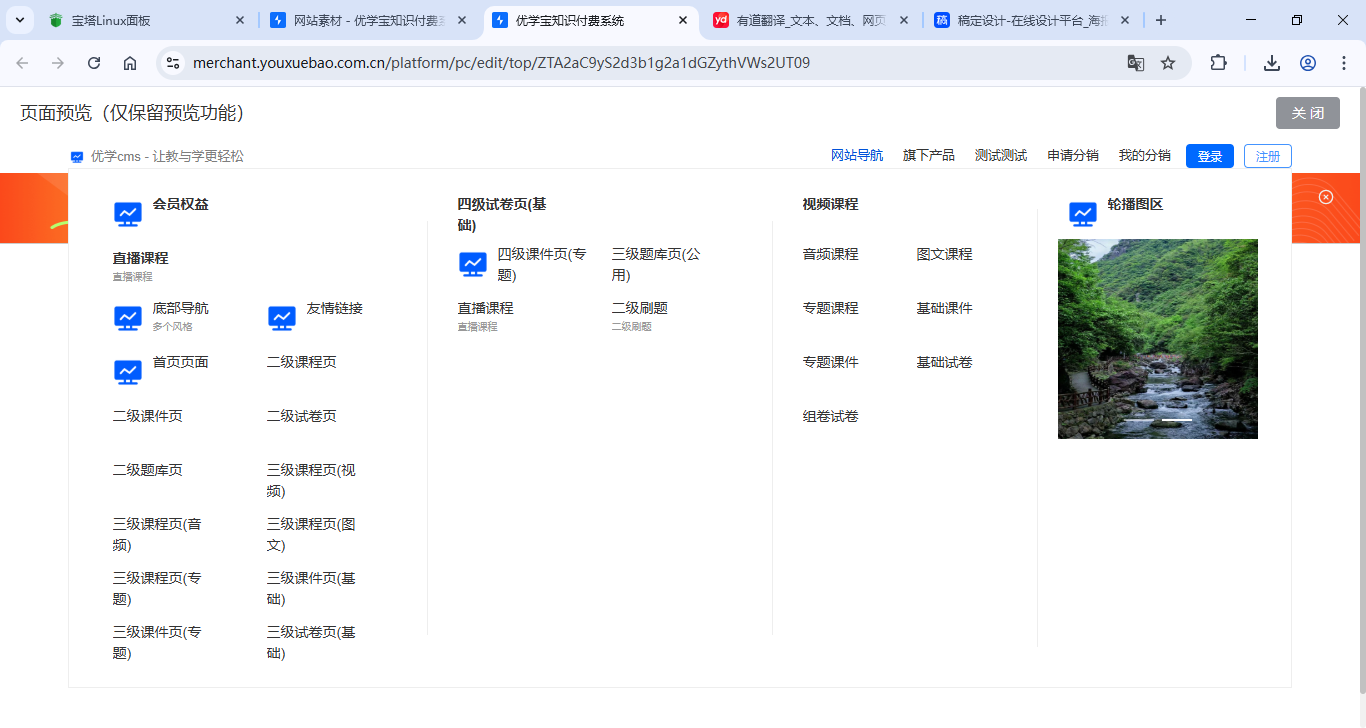The height and width of the screenshot is (728, 1366).
Task: Click the 四级课件页(专题) icon
Action: tap(473, 264)
